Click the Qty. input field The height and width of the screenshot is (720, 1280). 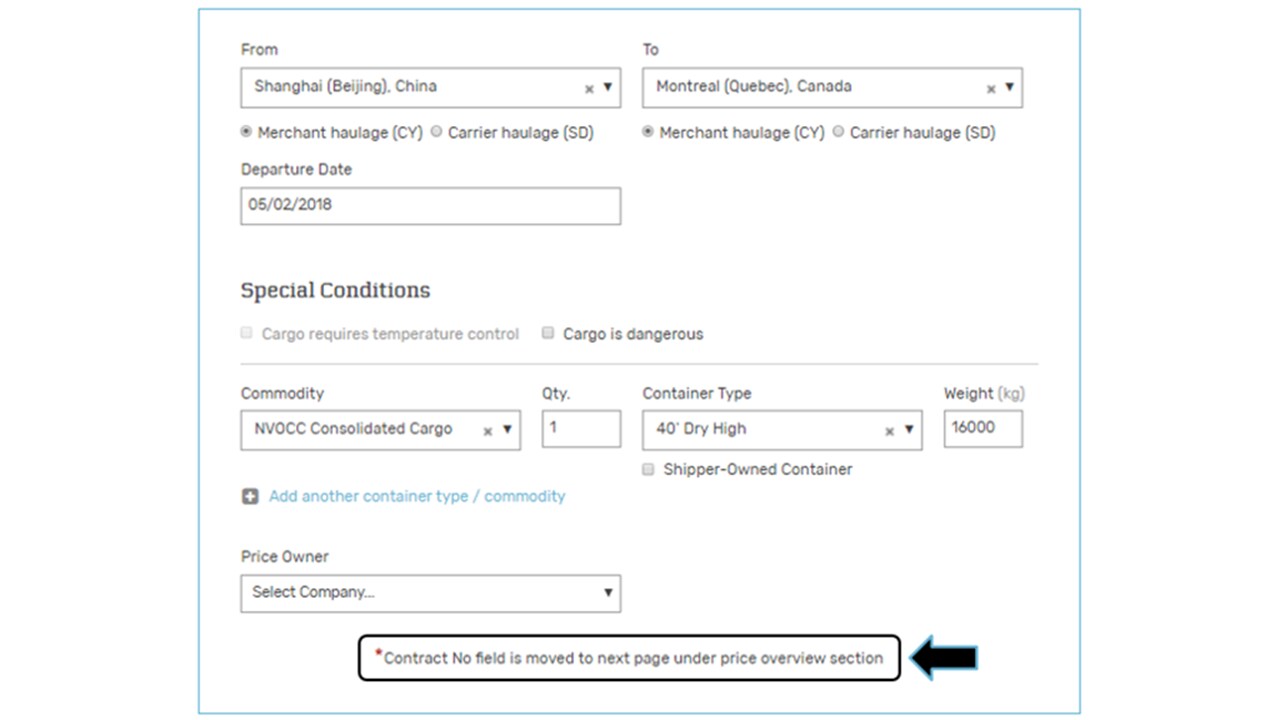click(581, 428)
